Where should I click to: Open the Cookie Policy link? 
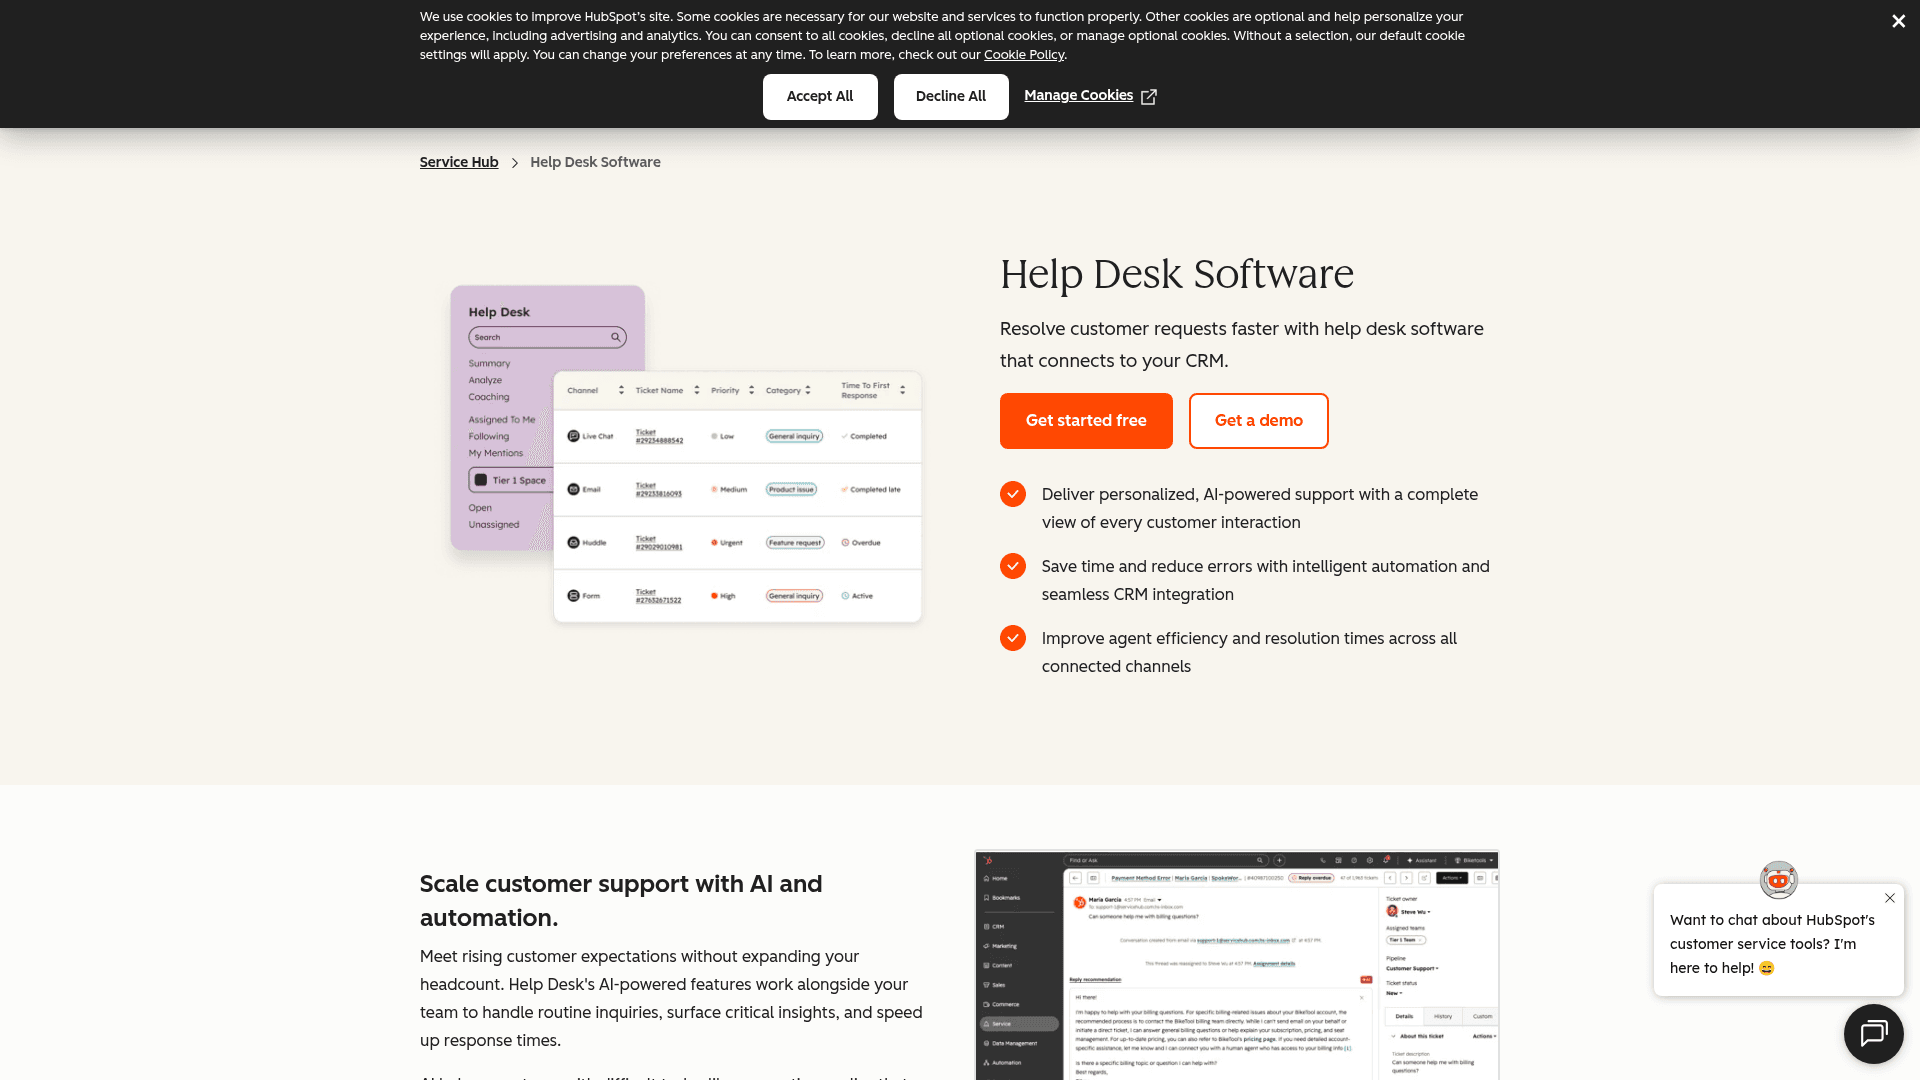pyautogui.click(x=1024, y=55)
